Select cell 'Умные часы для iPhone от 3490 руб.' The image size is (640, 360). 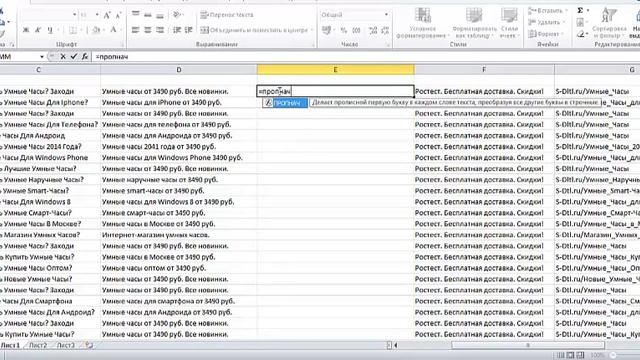(179, 102)
